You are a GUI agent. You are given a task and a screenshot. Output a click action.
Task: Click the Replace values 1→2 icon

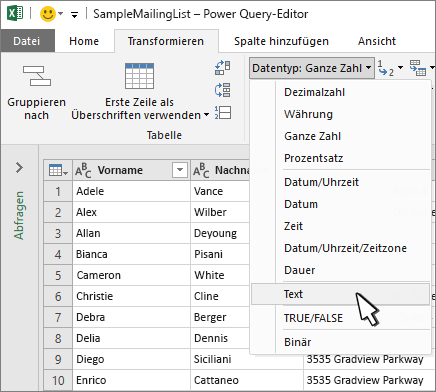pos(386,68)
